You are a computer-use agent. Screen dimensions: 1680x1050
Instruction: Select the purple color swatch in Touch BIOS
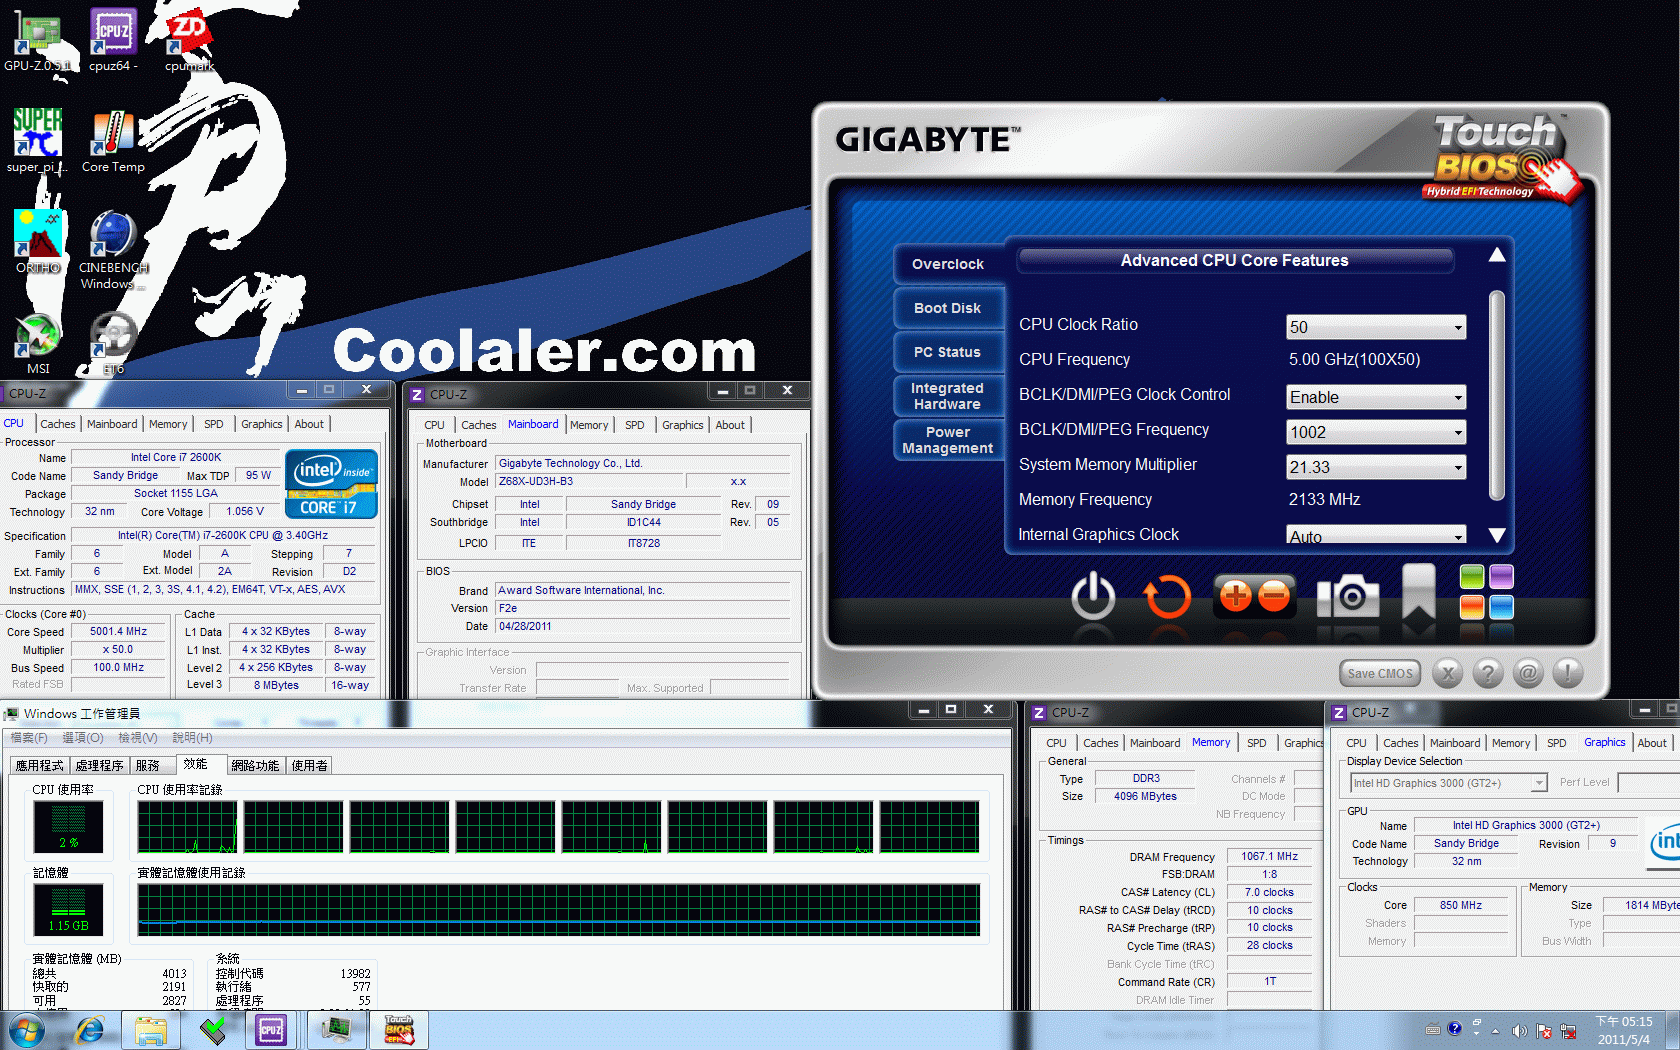pos(1501,577)
